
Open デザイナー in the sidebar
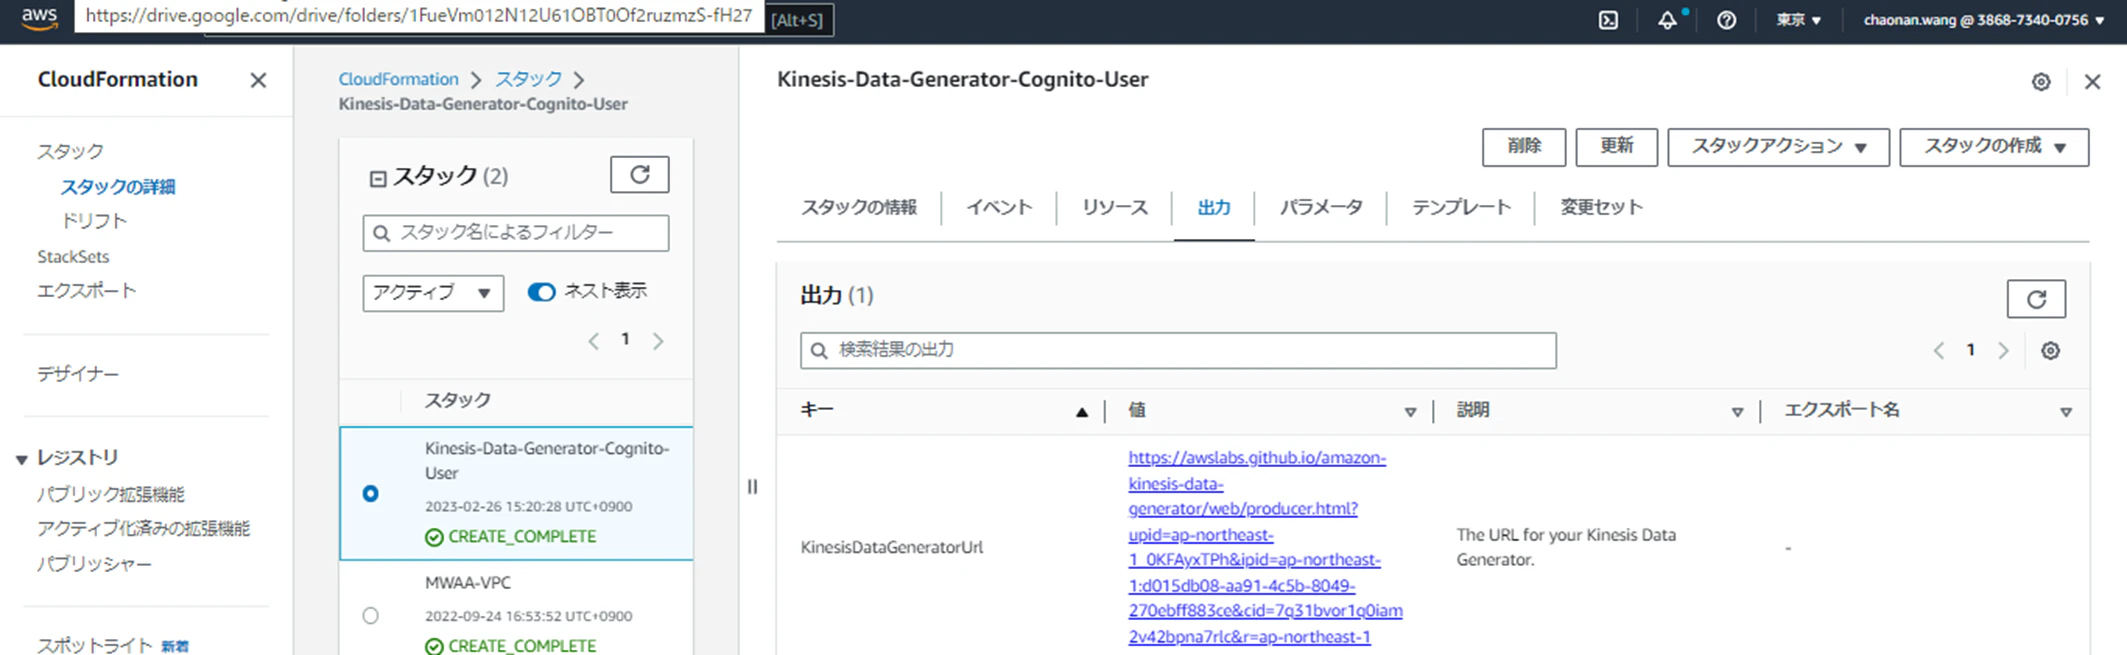78,373
